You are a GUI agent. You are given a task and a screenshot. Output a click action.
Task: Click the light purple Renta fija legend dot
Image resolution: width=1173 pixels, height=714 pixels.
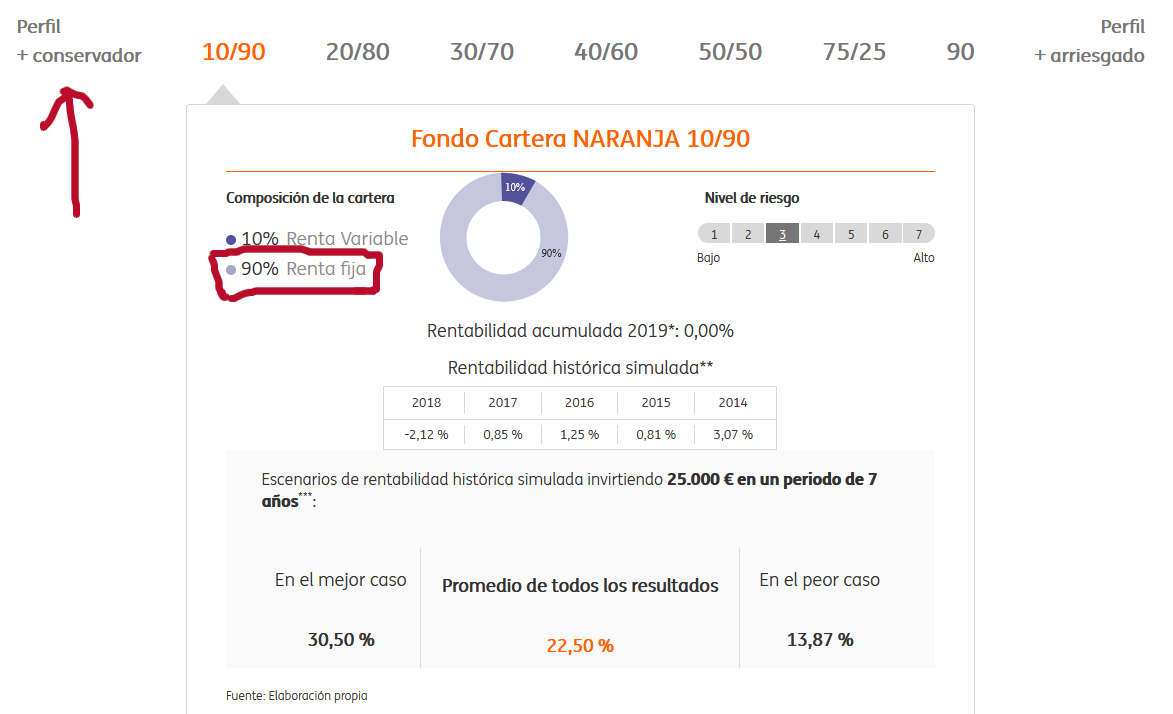click(231, 269)
